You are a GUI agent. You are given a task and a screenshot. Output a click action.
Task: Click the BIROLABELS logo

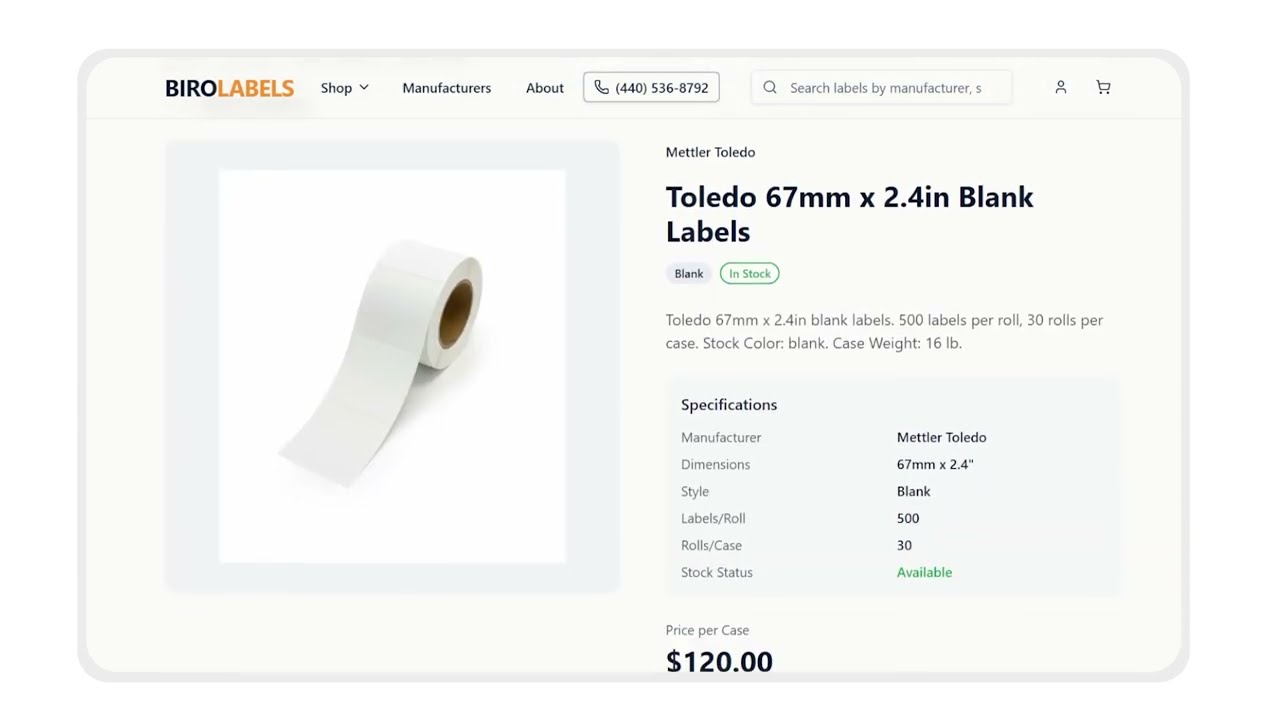coord(229,88)
